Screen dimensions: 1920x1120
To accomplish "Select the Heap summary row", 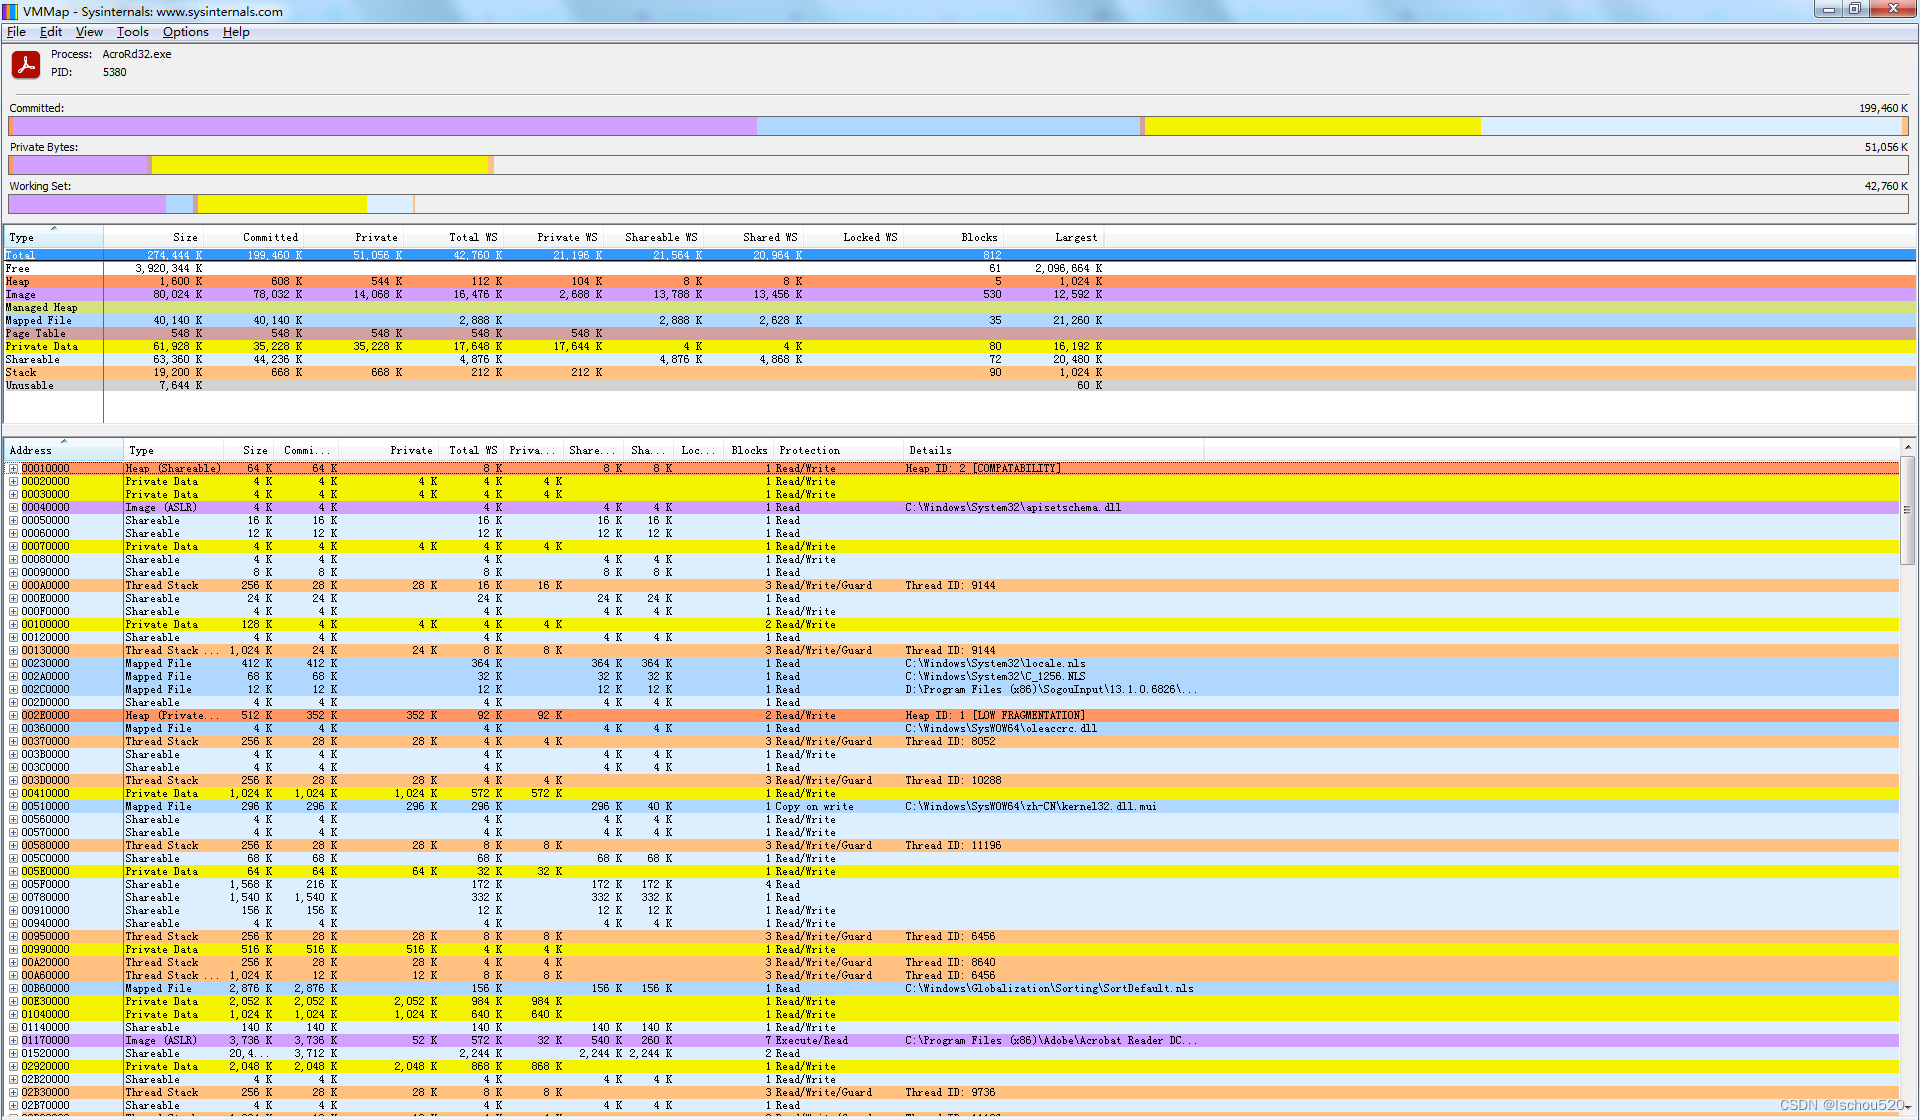I will coord(959,281).
